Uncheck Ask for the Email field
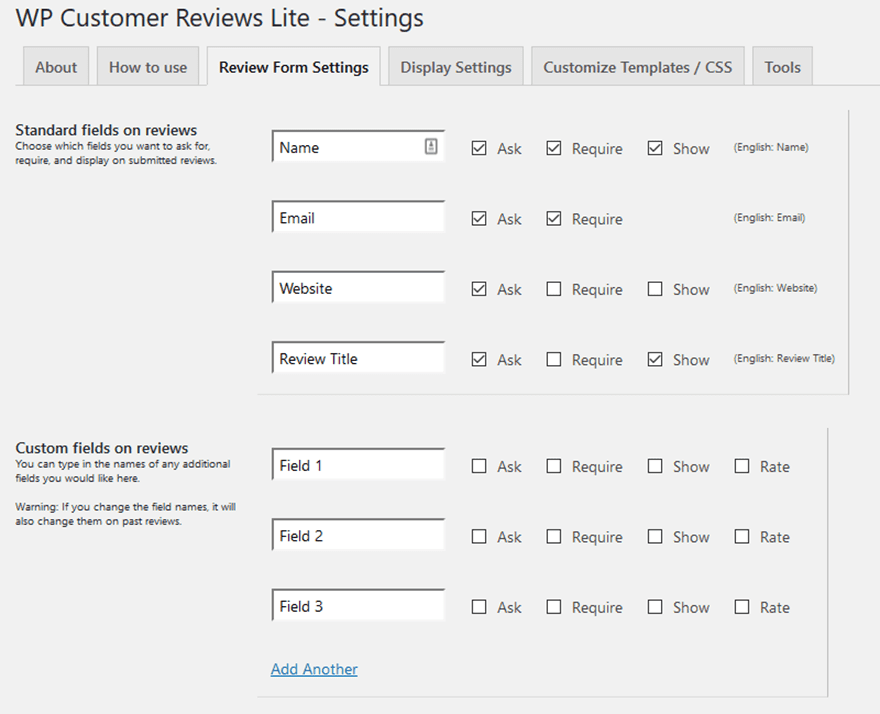Viewport: 880px width, 714px height. (x=479, y=218)
